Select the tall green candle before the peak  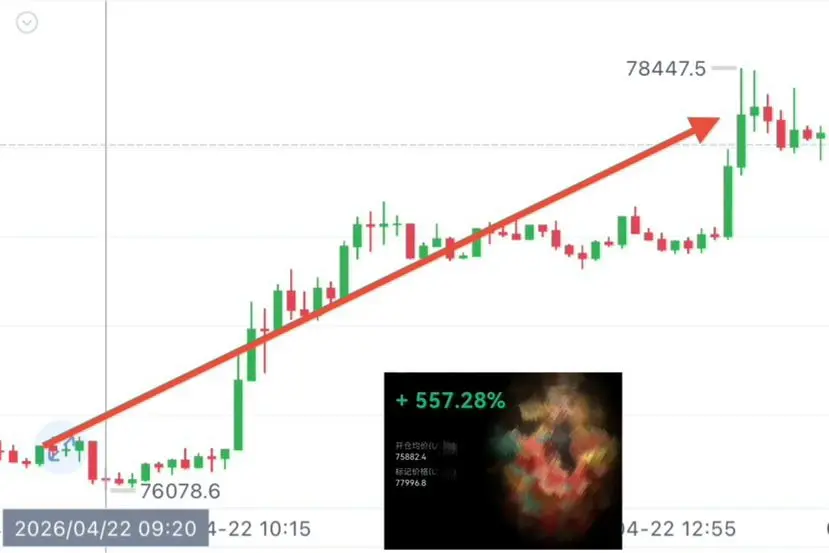(x=728, y=196)
